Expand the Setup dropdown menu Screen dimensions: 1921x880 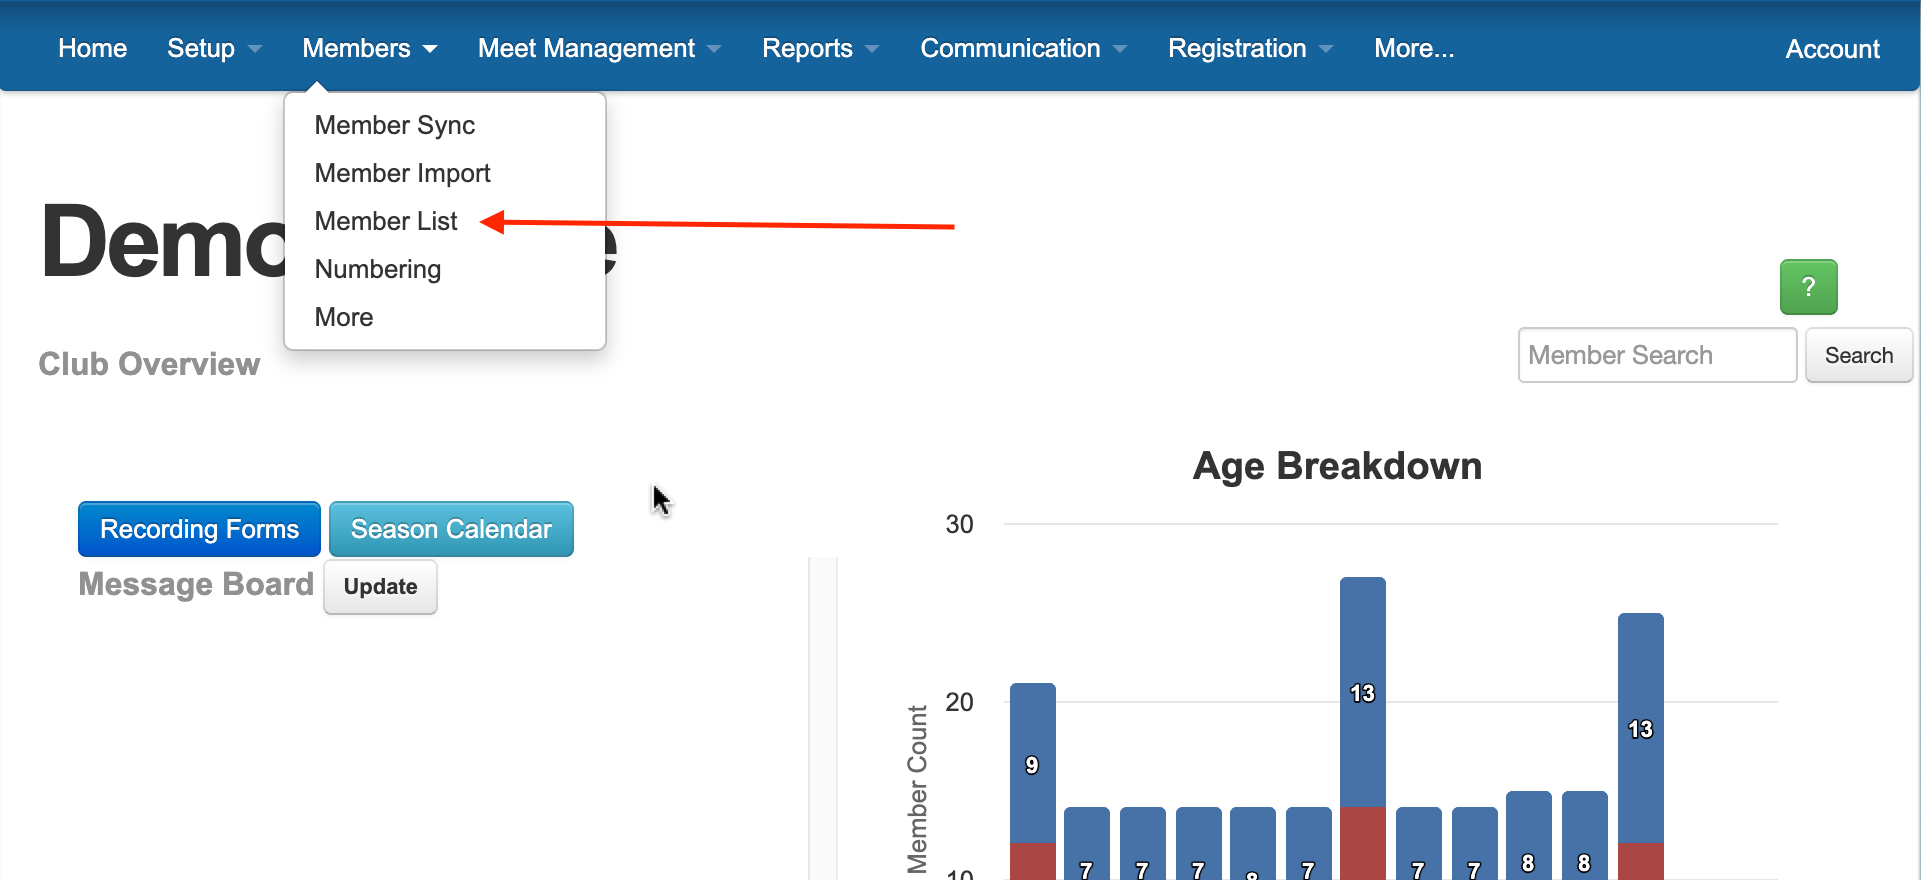214,48
